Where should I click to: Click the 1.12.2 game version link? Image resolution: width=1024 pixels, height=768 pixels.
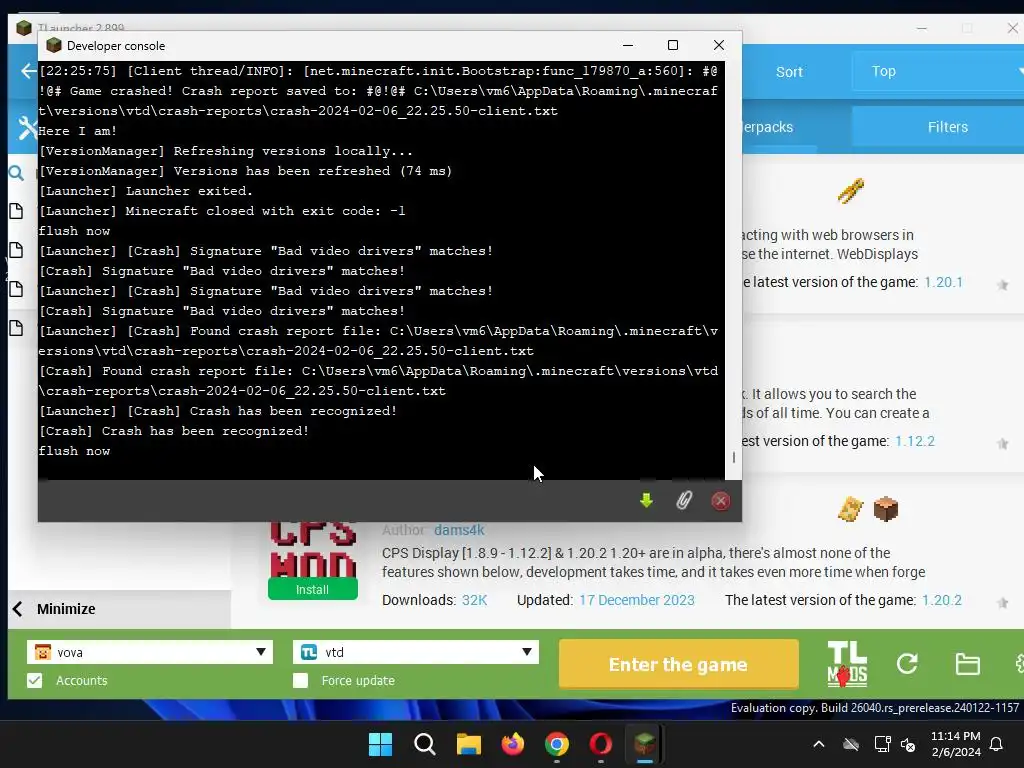pos(914,441)
